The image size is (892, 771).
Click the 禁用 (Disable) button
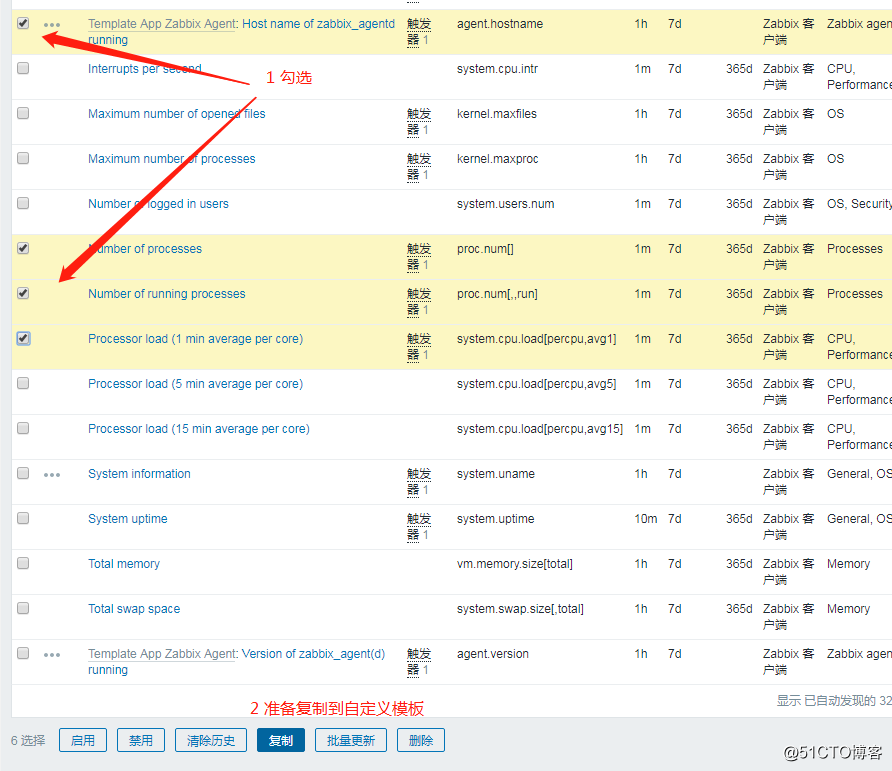(141, 740)
